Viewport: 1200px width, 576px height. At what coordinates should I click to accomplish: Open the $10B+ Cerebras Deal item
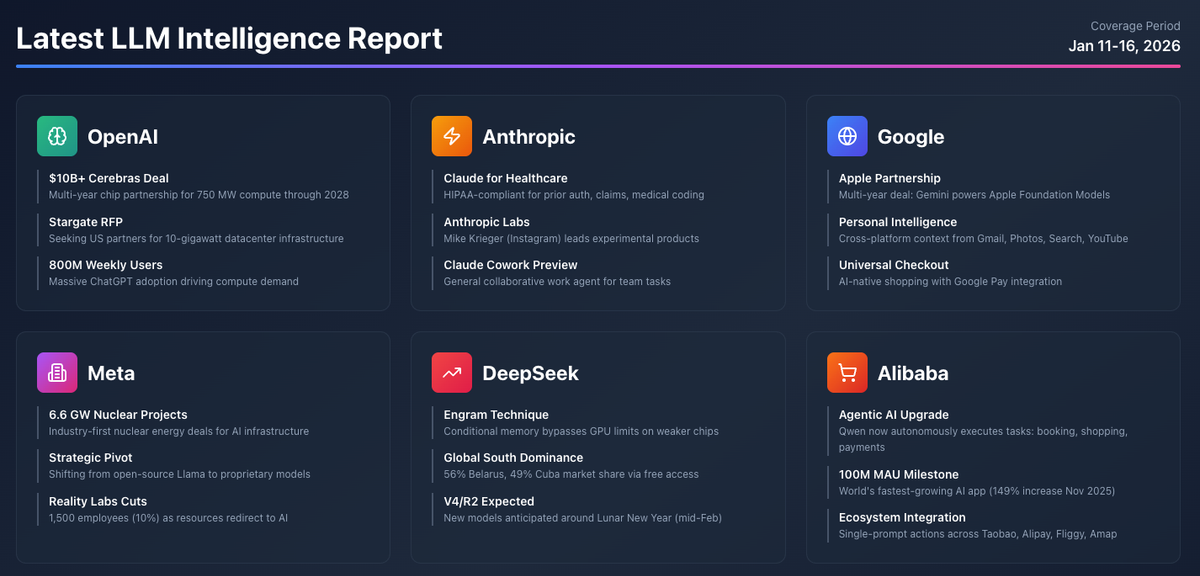coord(109,178)
